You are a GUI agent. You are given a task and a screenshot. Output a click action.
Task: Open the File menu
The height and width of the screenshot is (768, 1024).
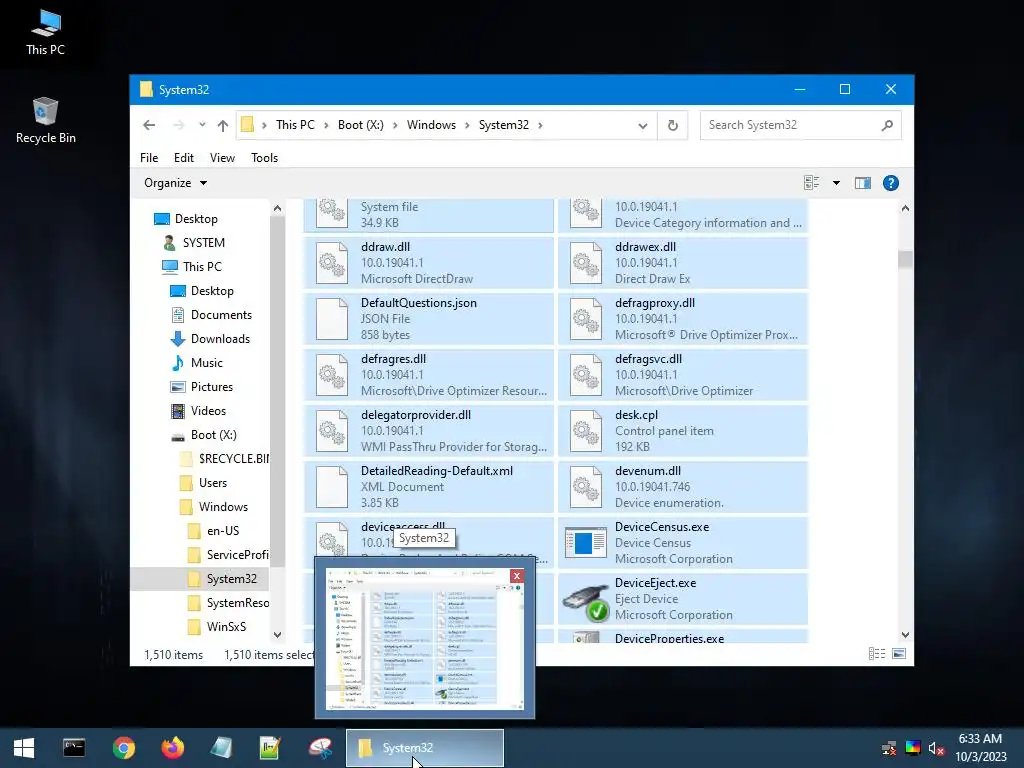coord(149,157)
